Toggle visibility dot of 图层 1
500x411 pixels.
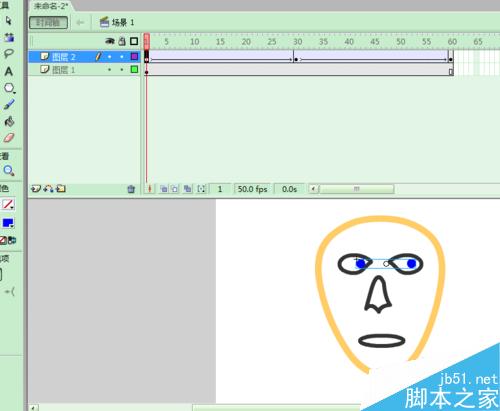point(110,70)
